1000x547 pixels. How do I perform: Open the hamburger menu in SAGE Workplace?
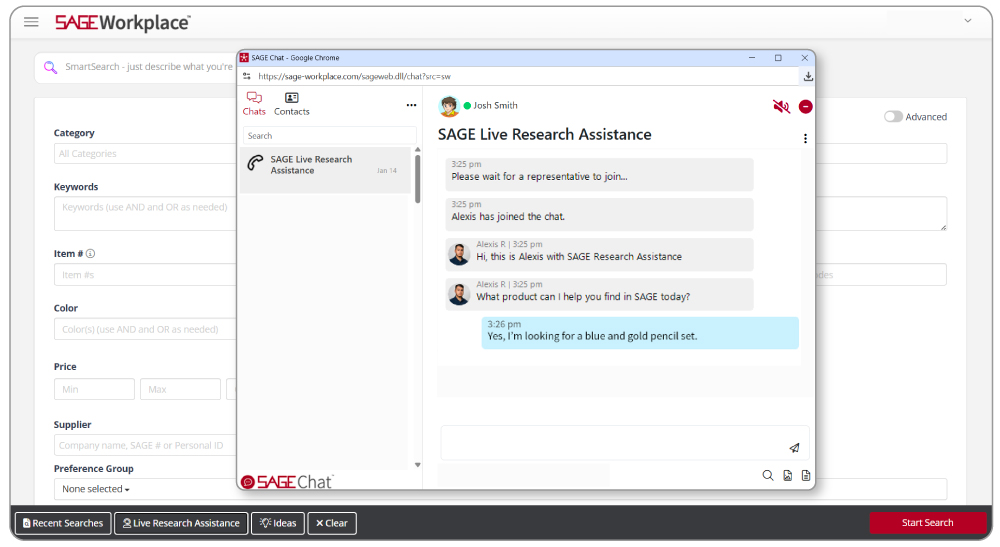31,22
